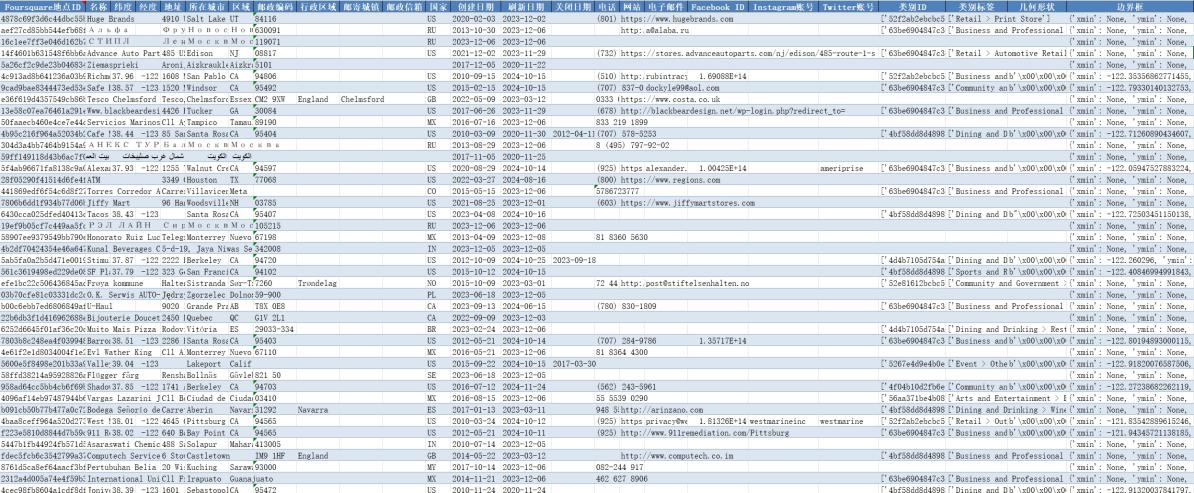Screen dimensions: 1194x493
Task: Select the phone cell '81 8360 5630'
Action: coord(622,237)
